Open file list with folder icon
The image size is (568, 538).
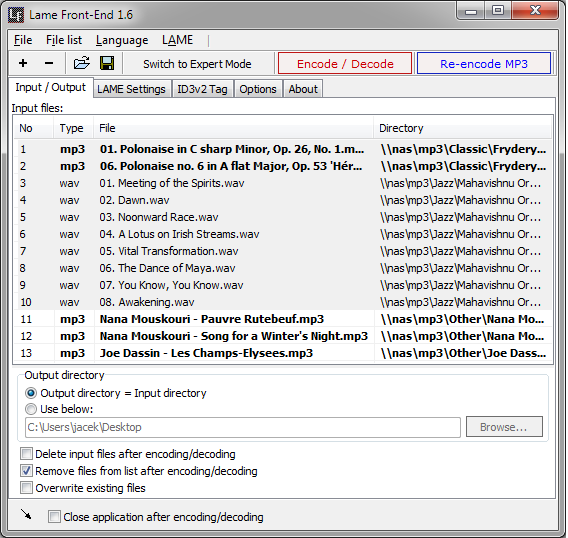click(x=82, y=63)
